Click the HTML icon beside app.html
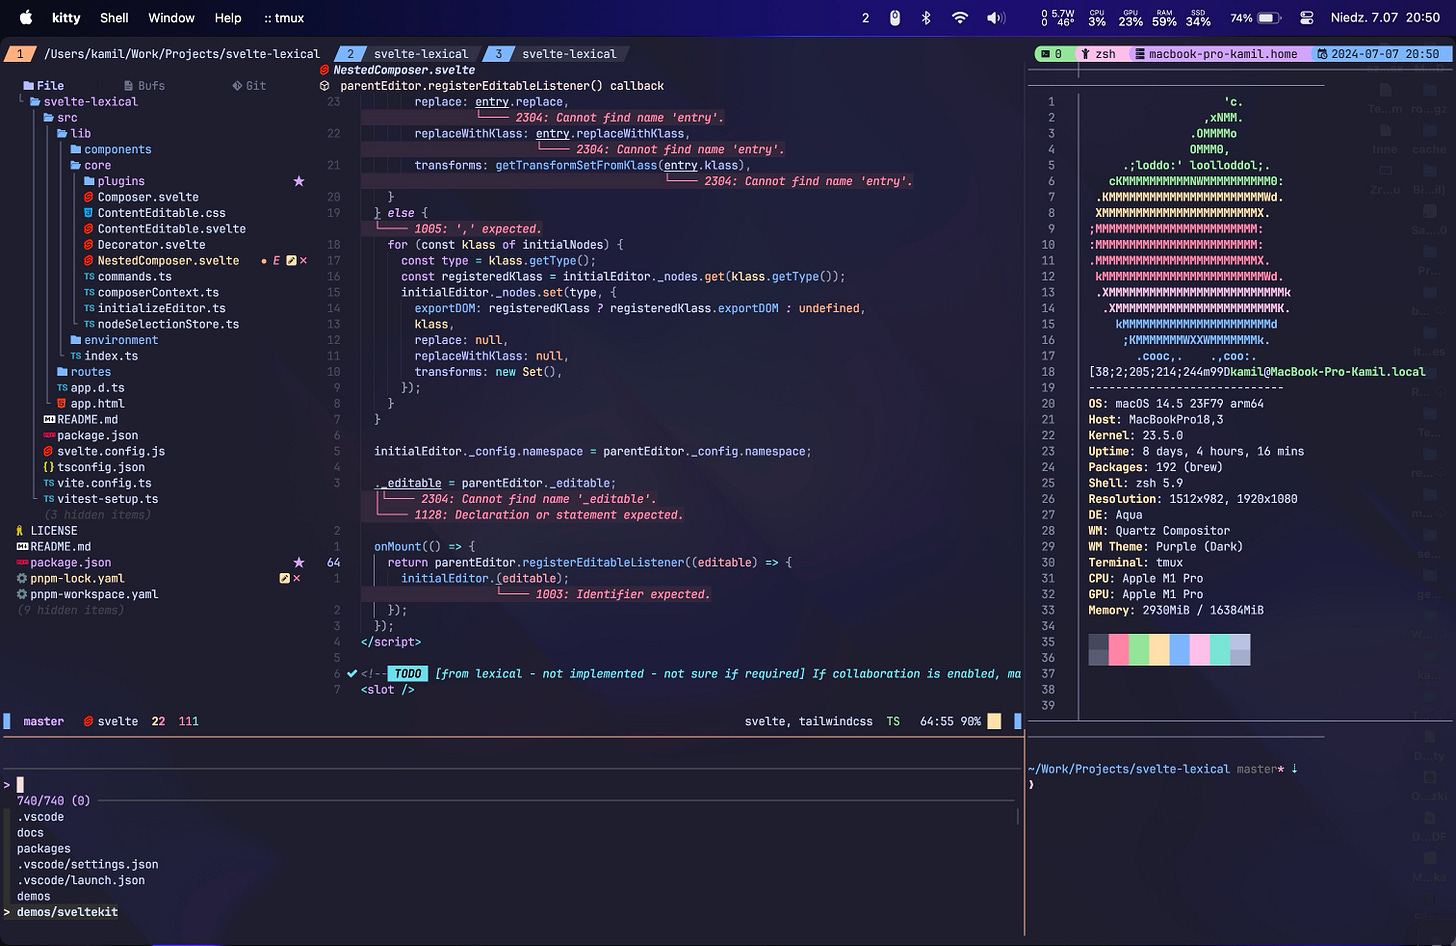This screenshot has width=1456, height=946. click(x=62, y=404)
